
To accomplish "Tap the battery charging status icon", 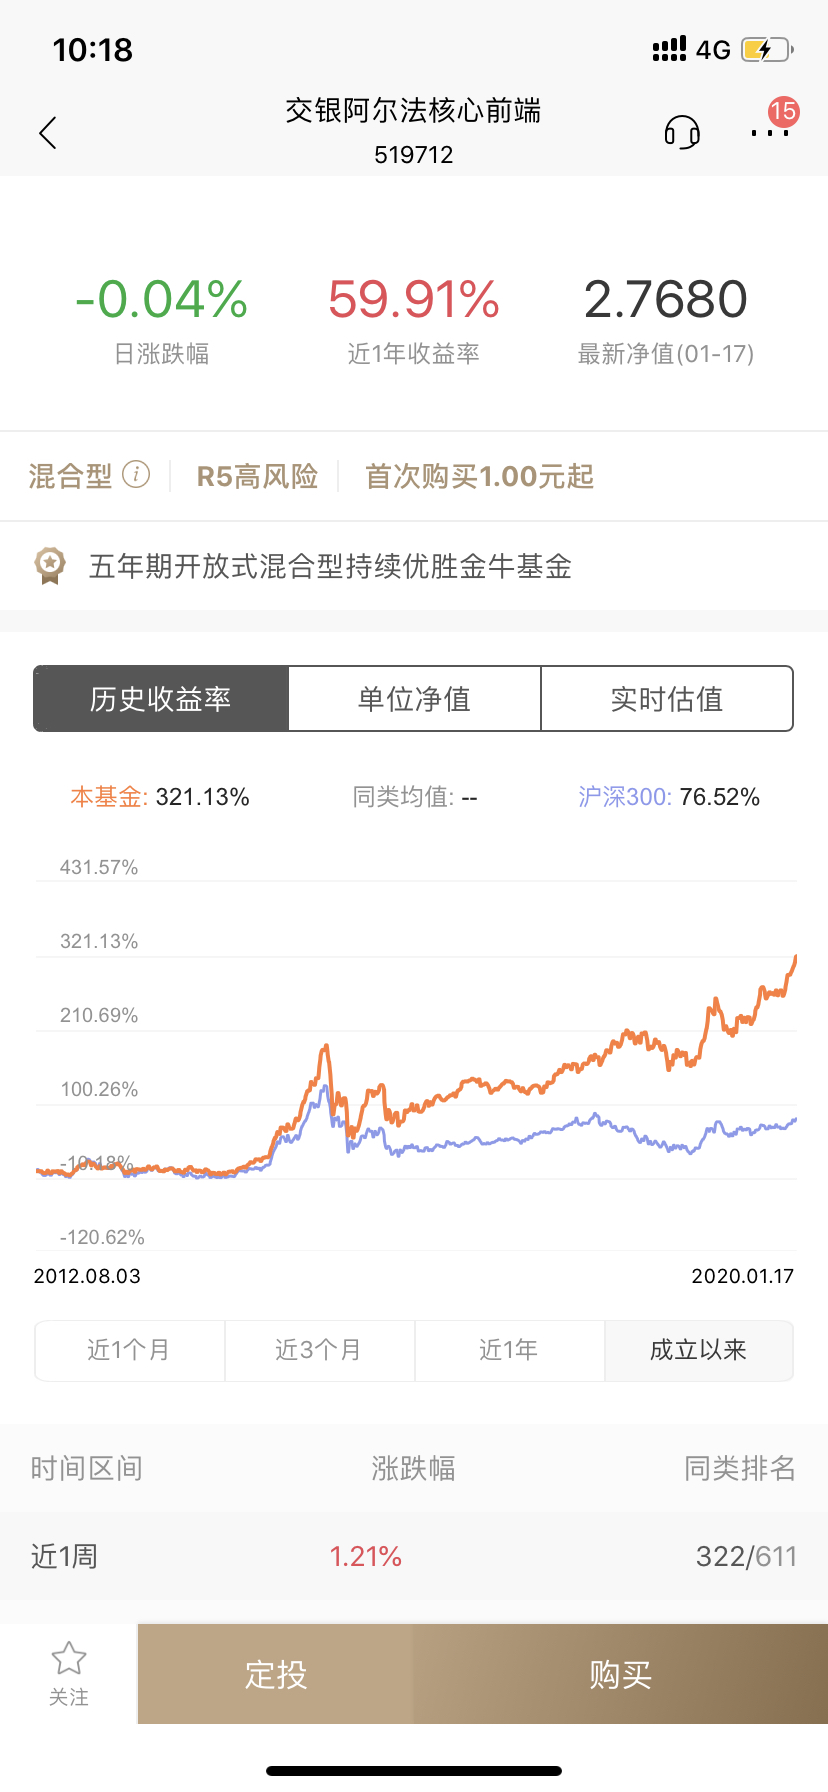I will tap(767, 49).
